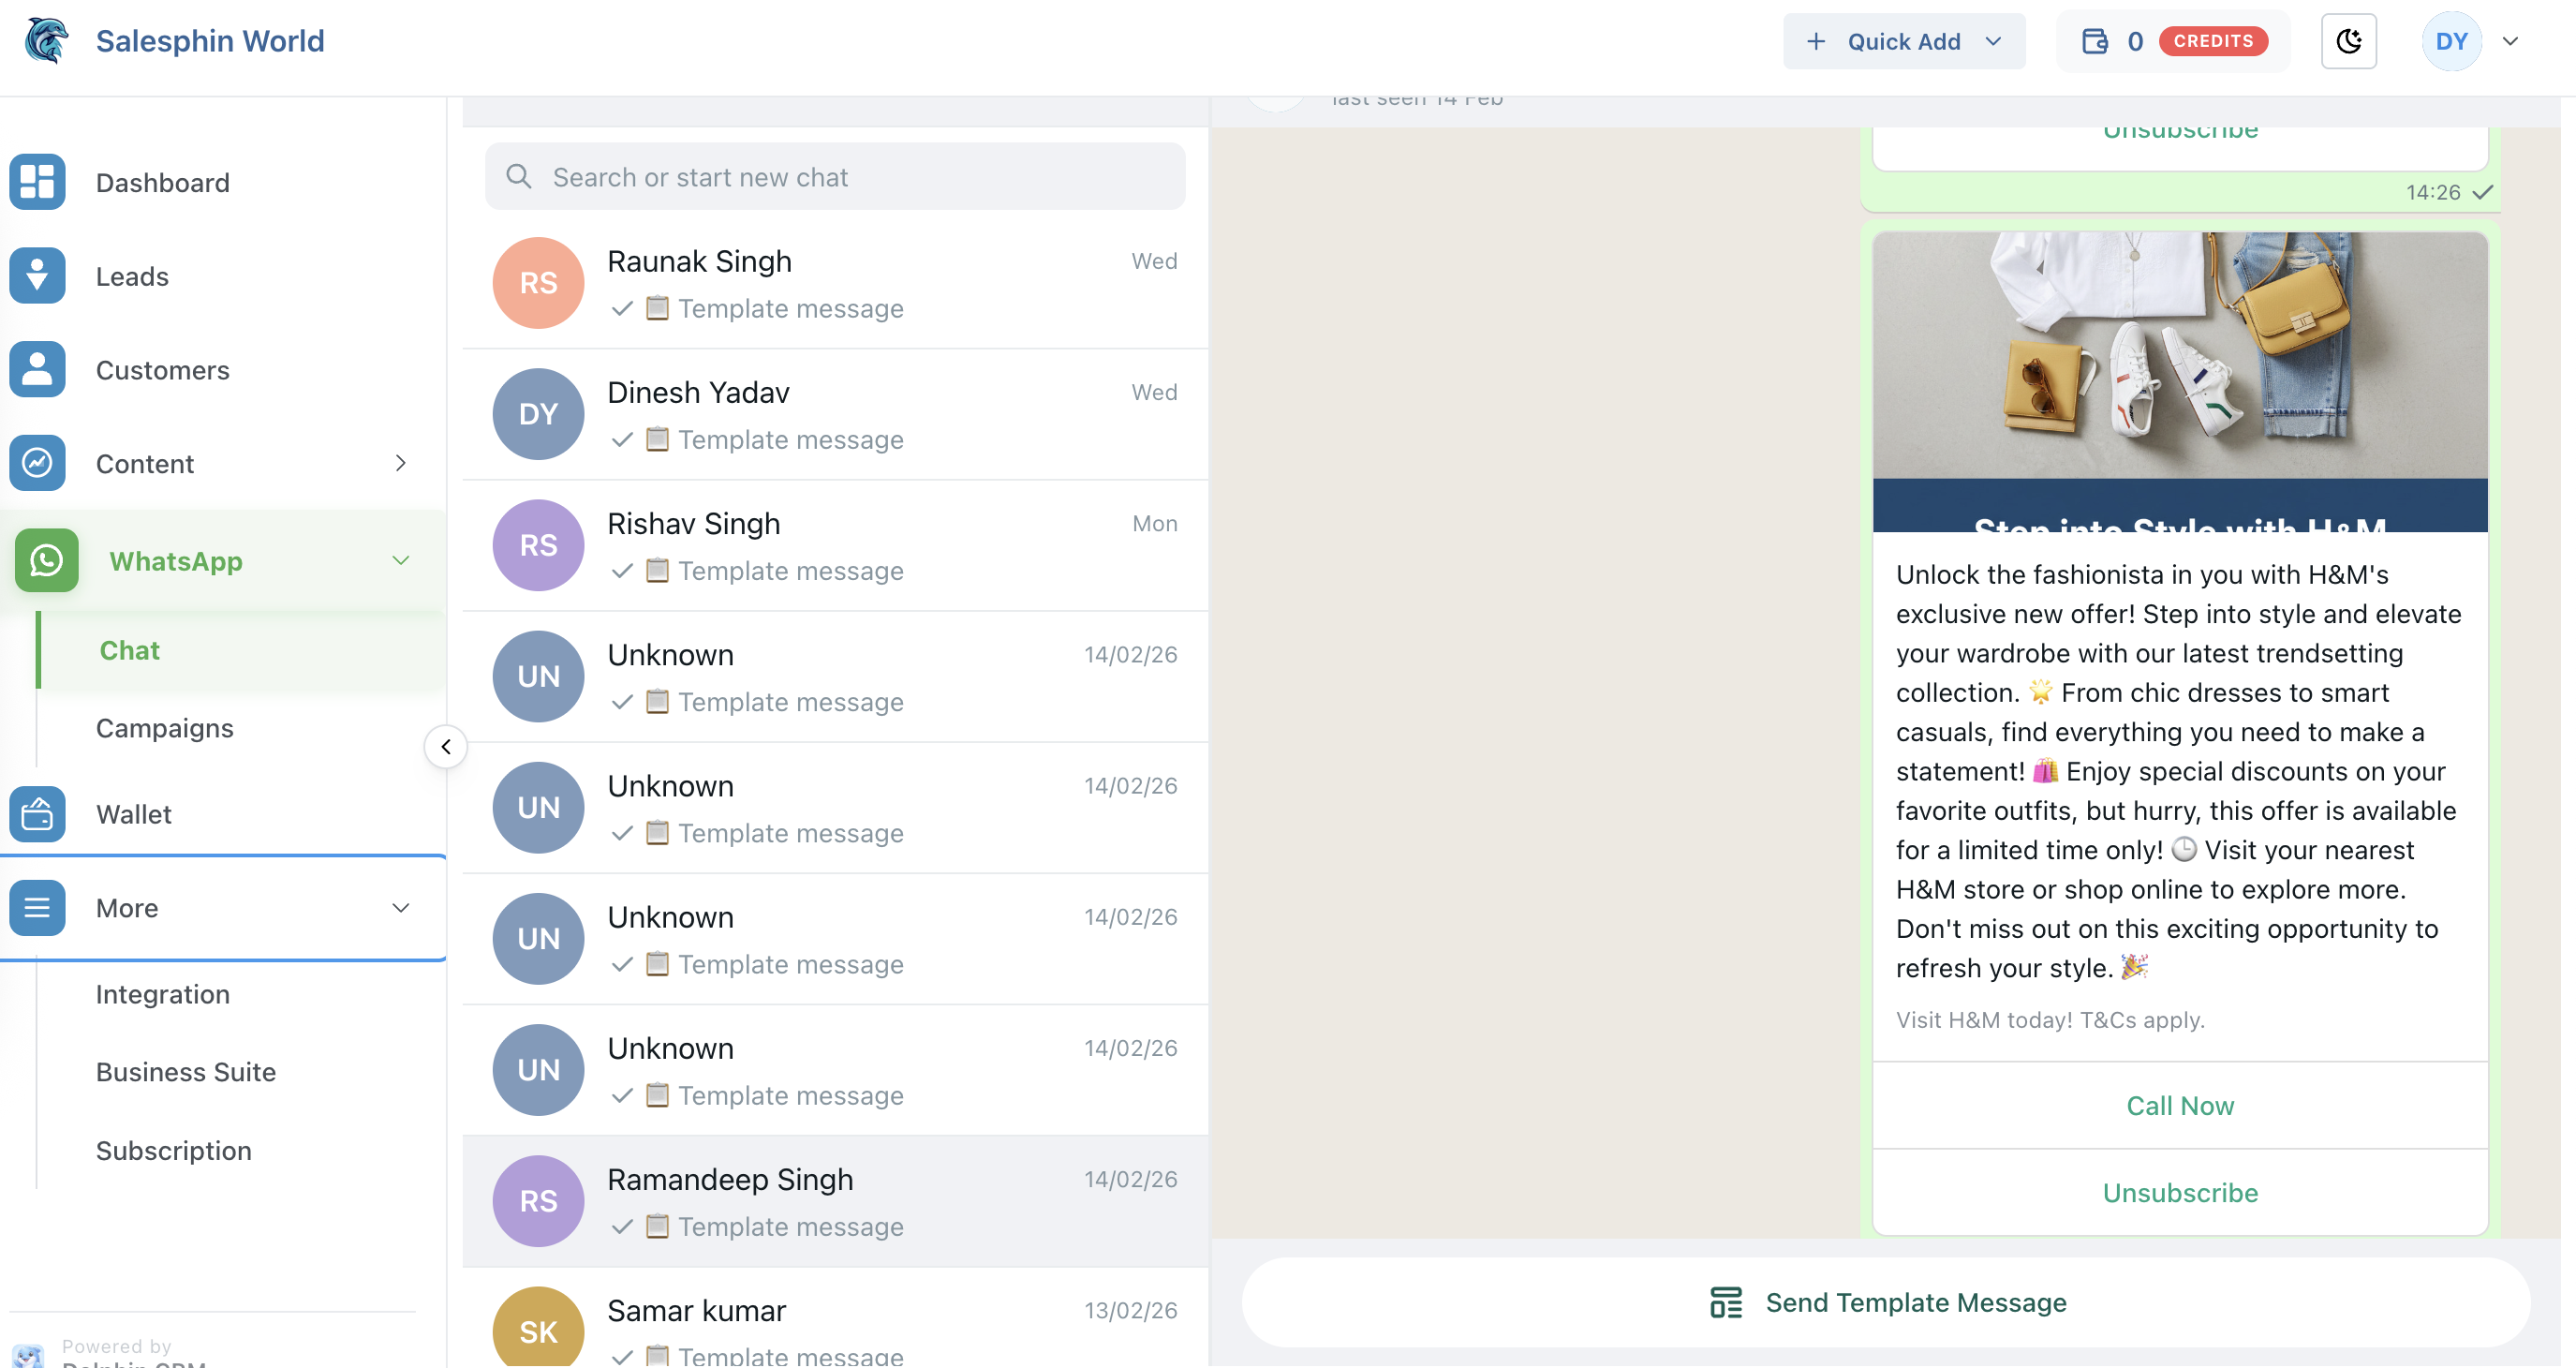This screenshot has height=1368, width=2576.
Task: Switch to the Campaigns tab
Action: click(x=165, y=728)
